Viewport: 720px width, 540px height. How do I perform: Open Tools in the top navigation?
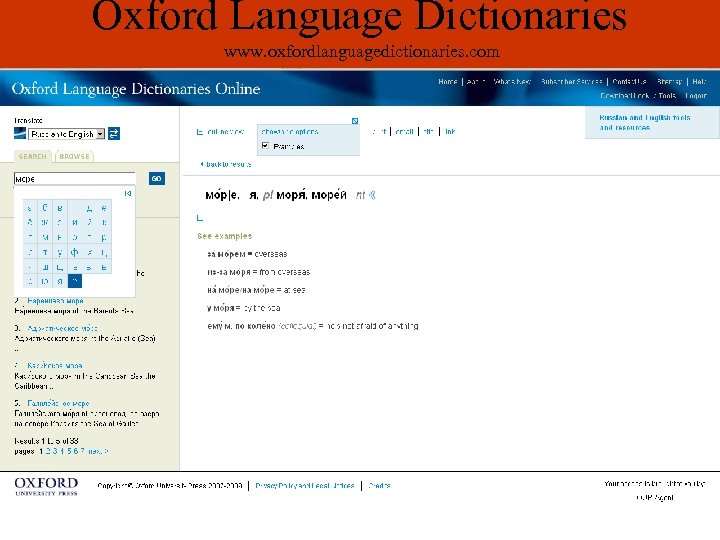click(667, 96)
